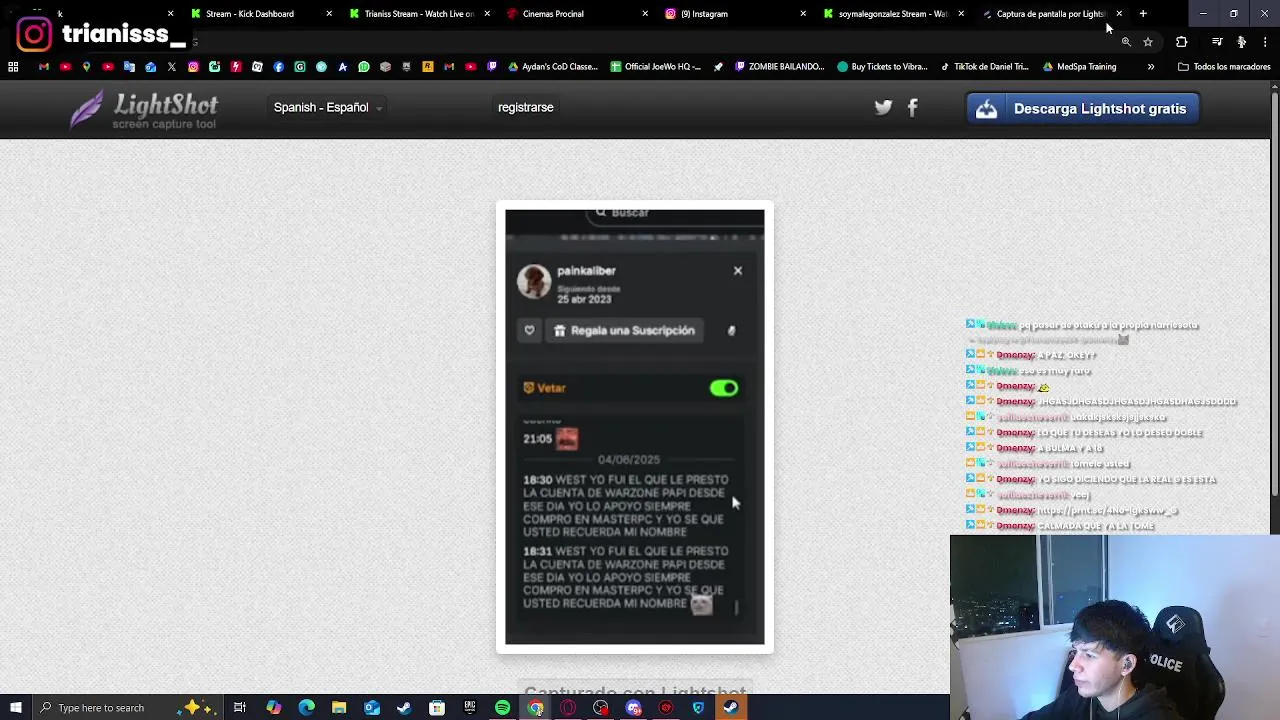
Task: Open Task View on the taskbar
Action: (x=240, y=708)
